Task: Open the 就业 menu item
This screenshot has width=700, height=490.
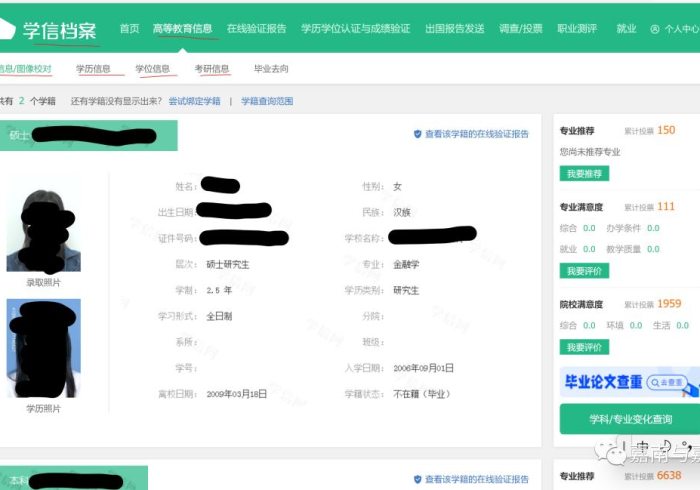Action: pyautogui.click(x=626, y=29)
